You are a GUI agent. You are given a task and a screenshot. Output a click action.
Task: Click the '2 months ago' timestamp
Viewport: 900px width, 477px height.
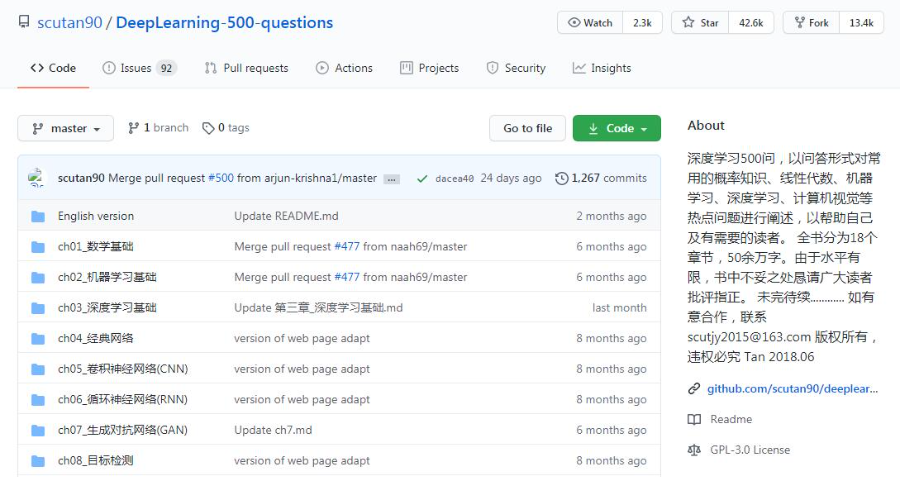pyautogui.click(x=611, y=216)
